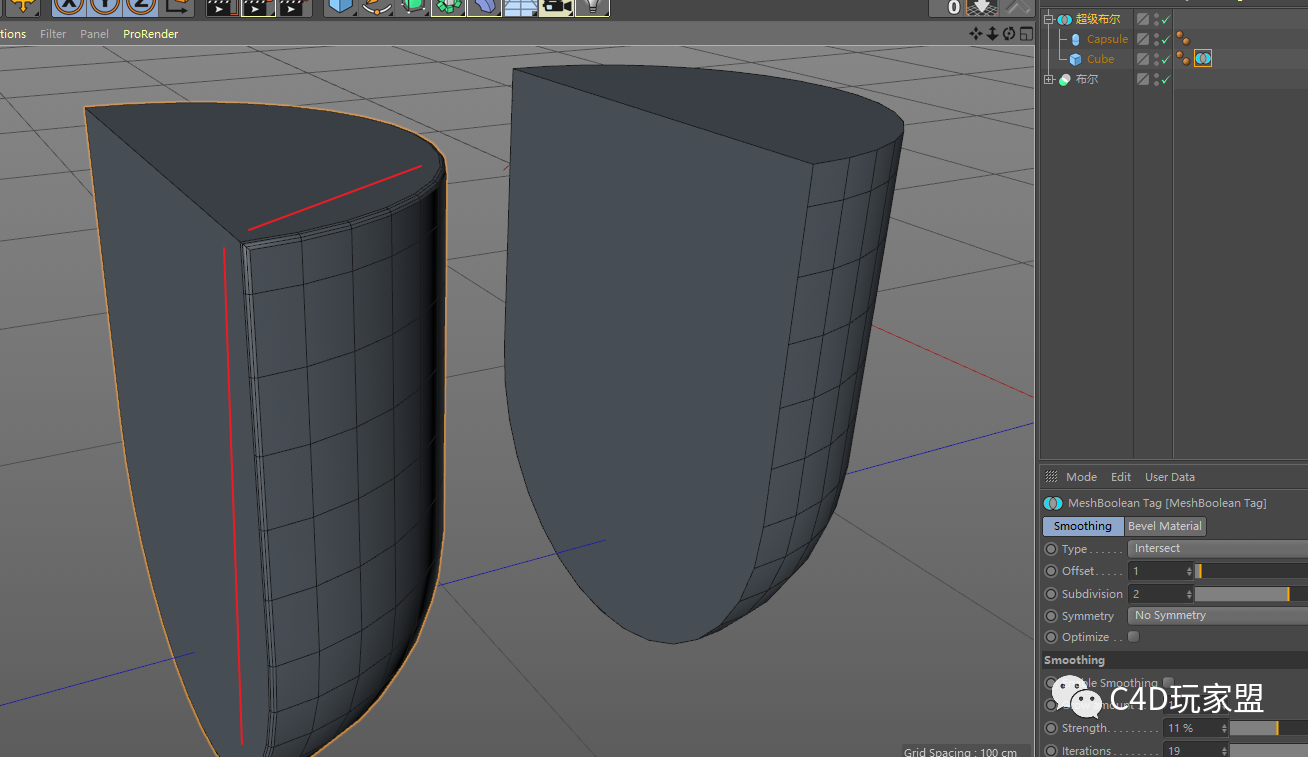Click the Subdivision slider bar

point(1251,594)
